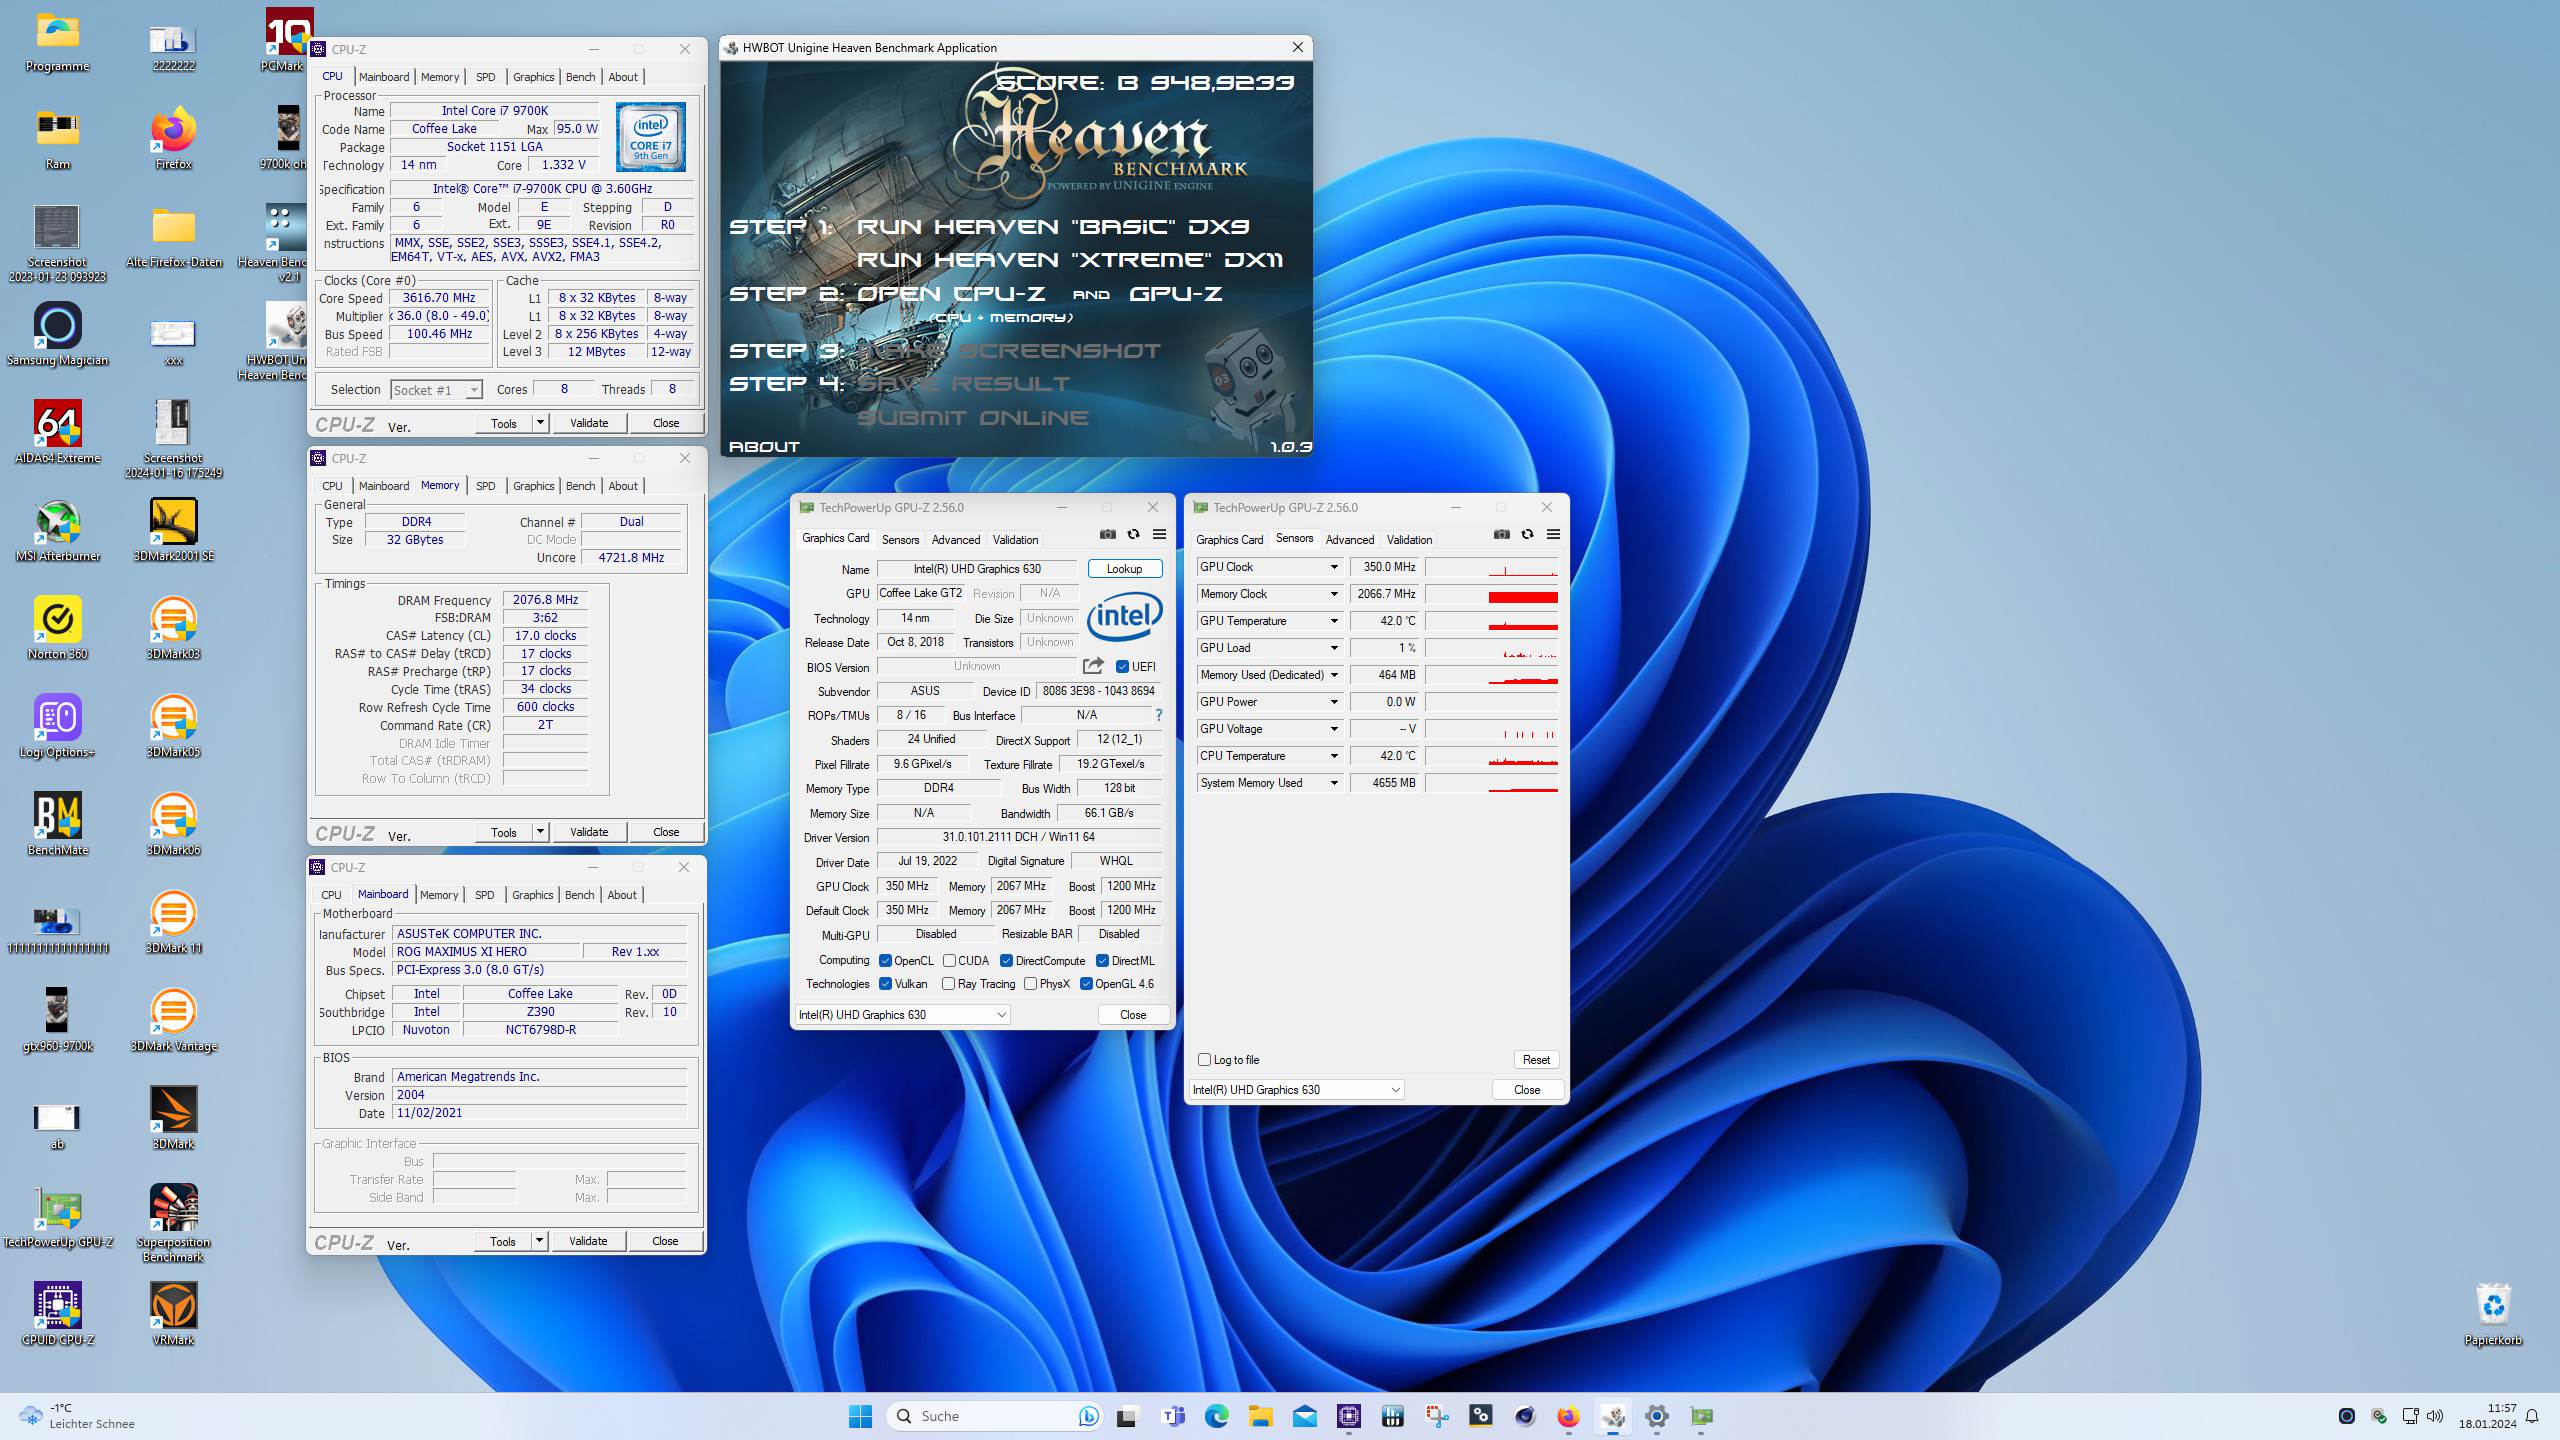Open CPUID CPU-Z desktop icon

(57, 1314)
